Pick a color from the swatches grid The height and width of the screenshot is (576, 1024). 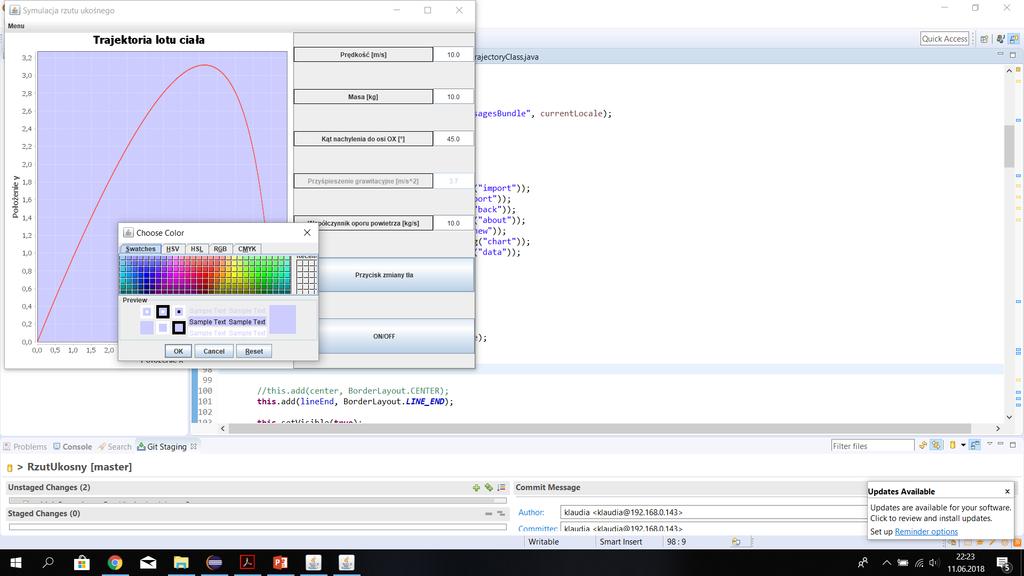tap(205, 275)
